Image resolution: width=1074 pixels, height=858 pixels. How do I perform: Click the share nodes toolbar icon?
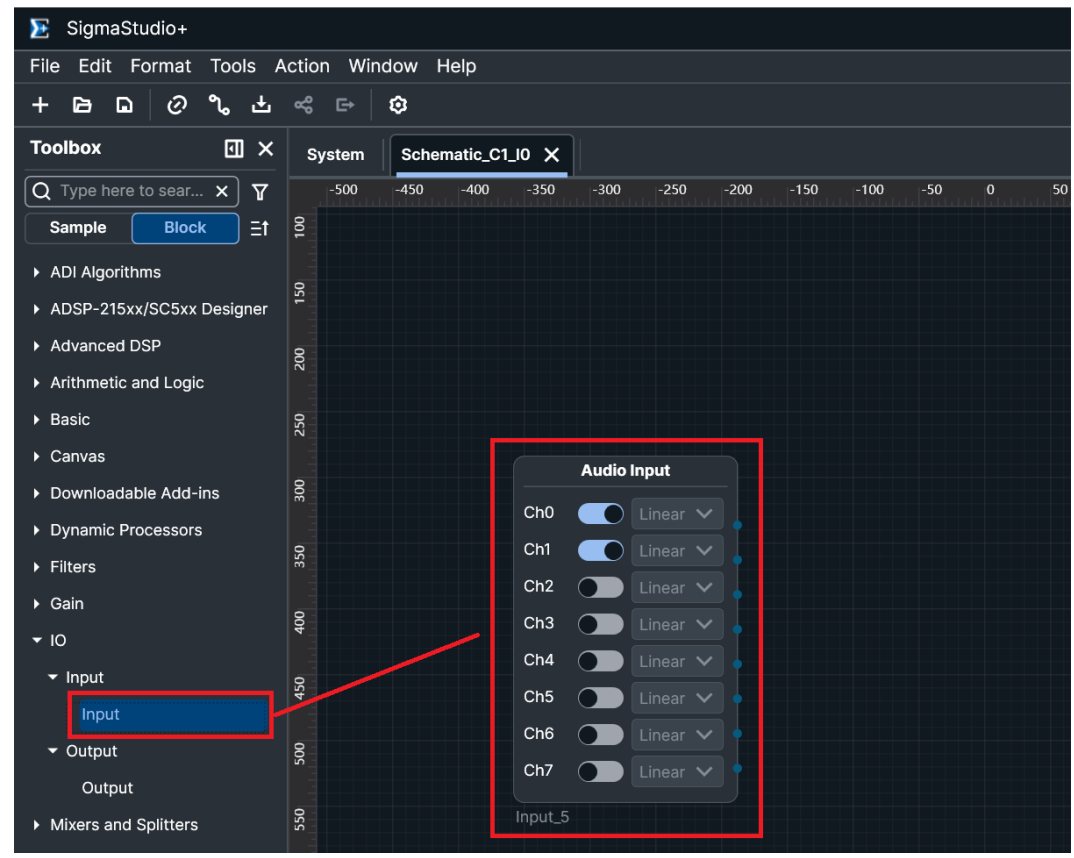[303, 105]
